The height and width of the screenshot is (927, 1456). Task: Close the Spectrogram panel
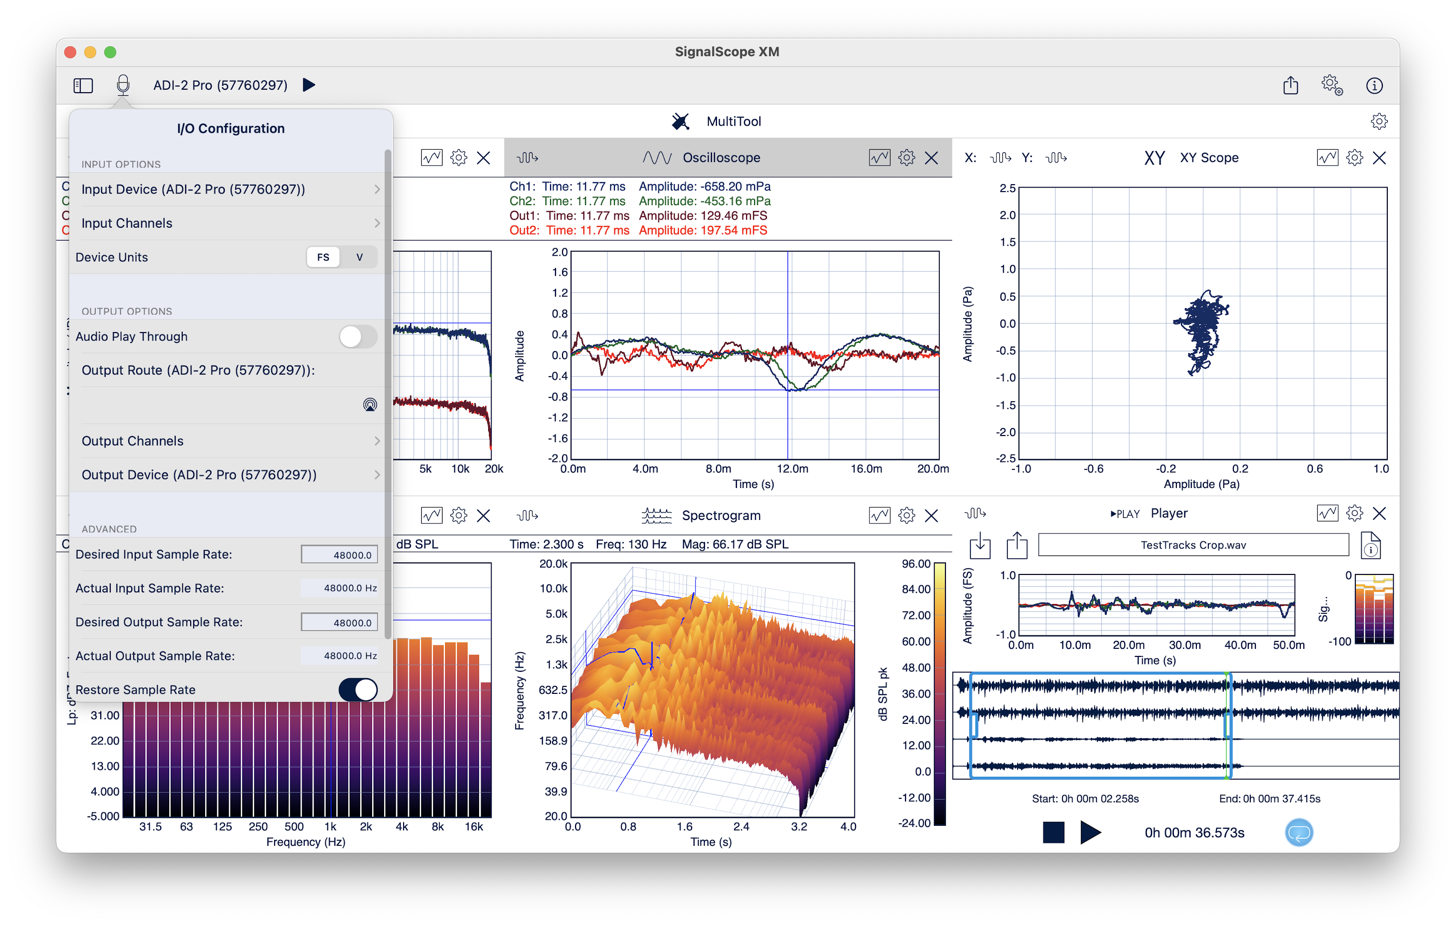point(932,516)
